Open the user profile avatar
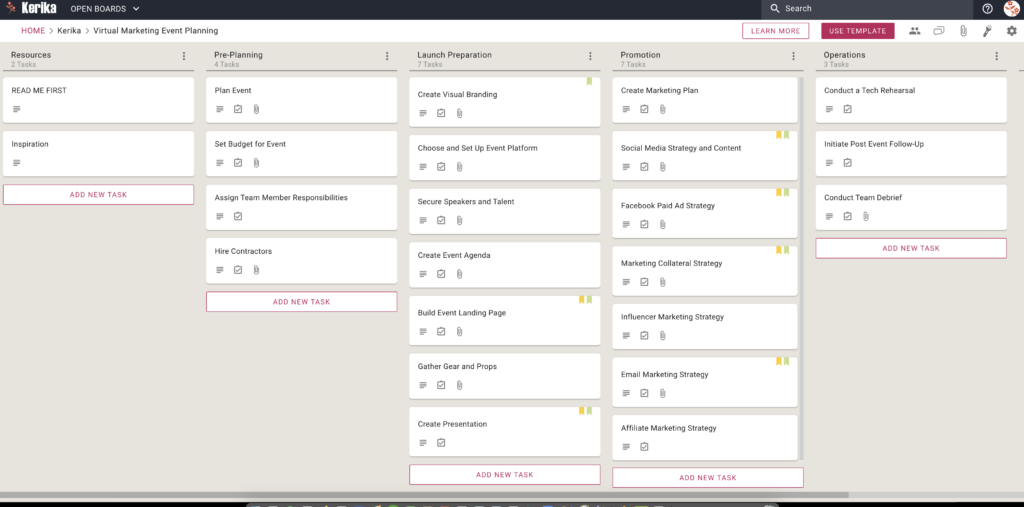Image resolution: width=1024 pixels, height=507 pixels. point(1012,8)
